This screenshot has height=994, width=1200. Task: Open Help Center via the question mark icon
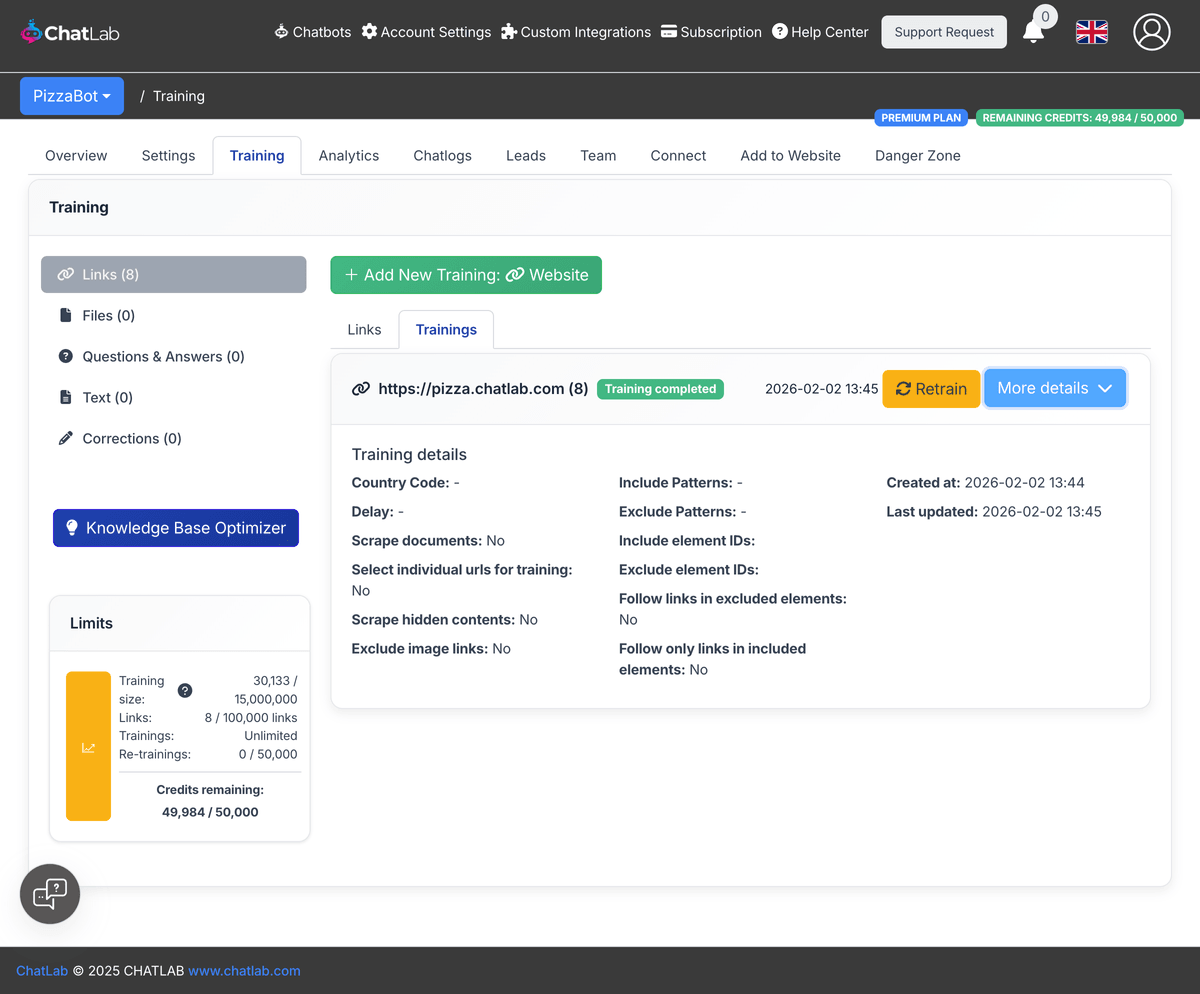[x=778, y=31]
